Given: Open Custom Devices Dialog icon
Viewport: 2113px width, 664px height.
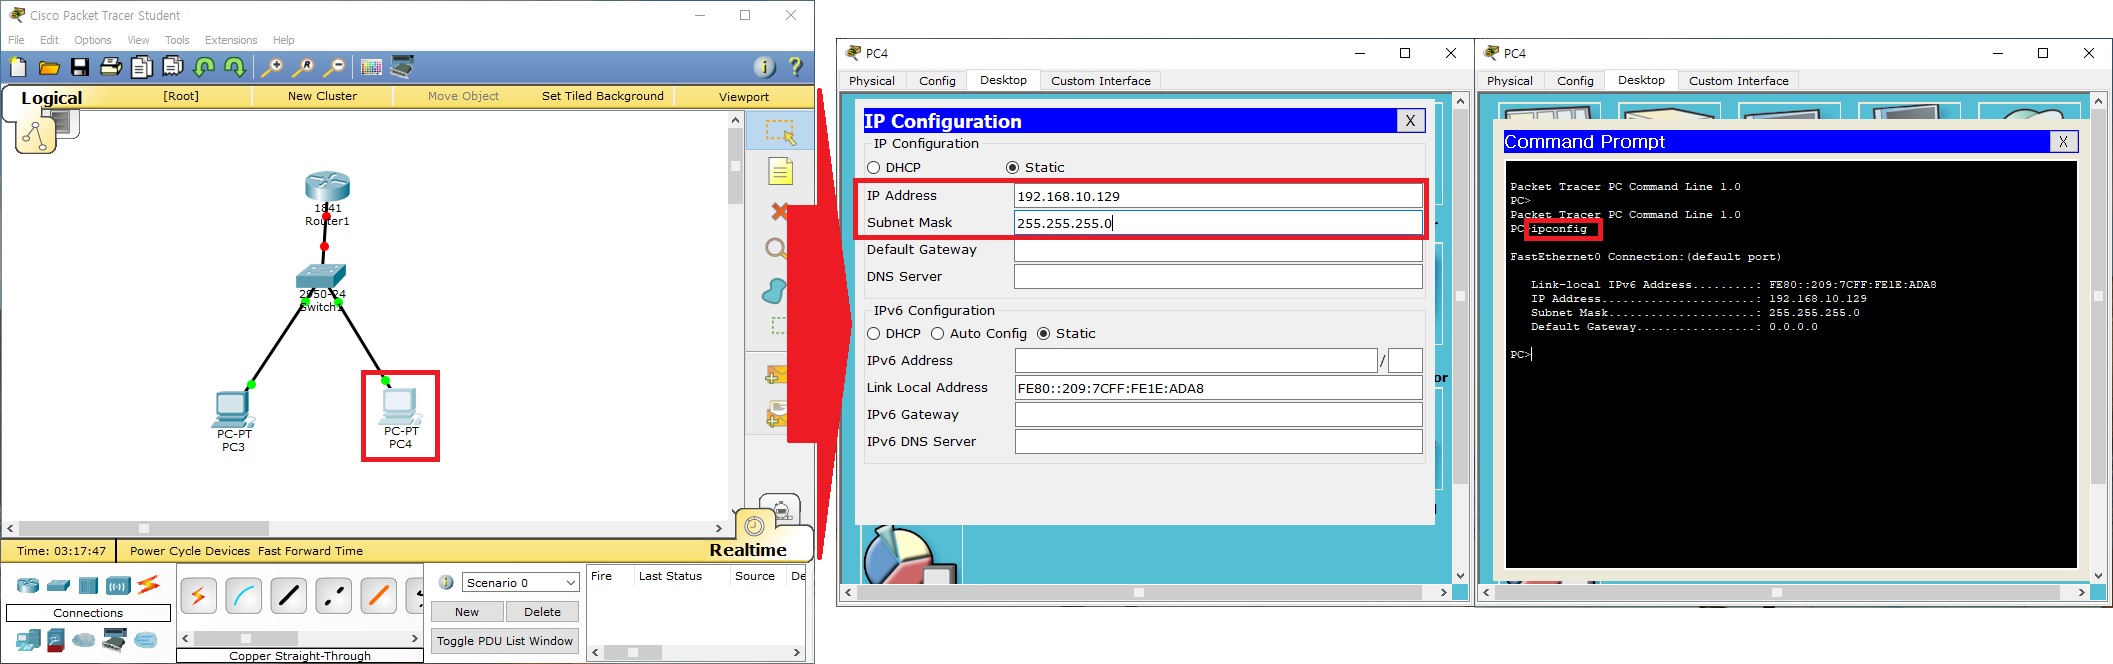Looking at the screenshot, I should [x=402, y=67].
